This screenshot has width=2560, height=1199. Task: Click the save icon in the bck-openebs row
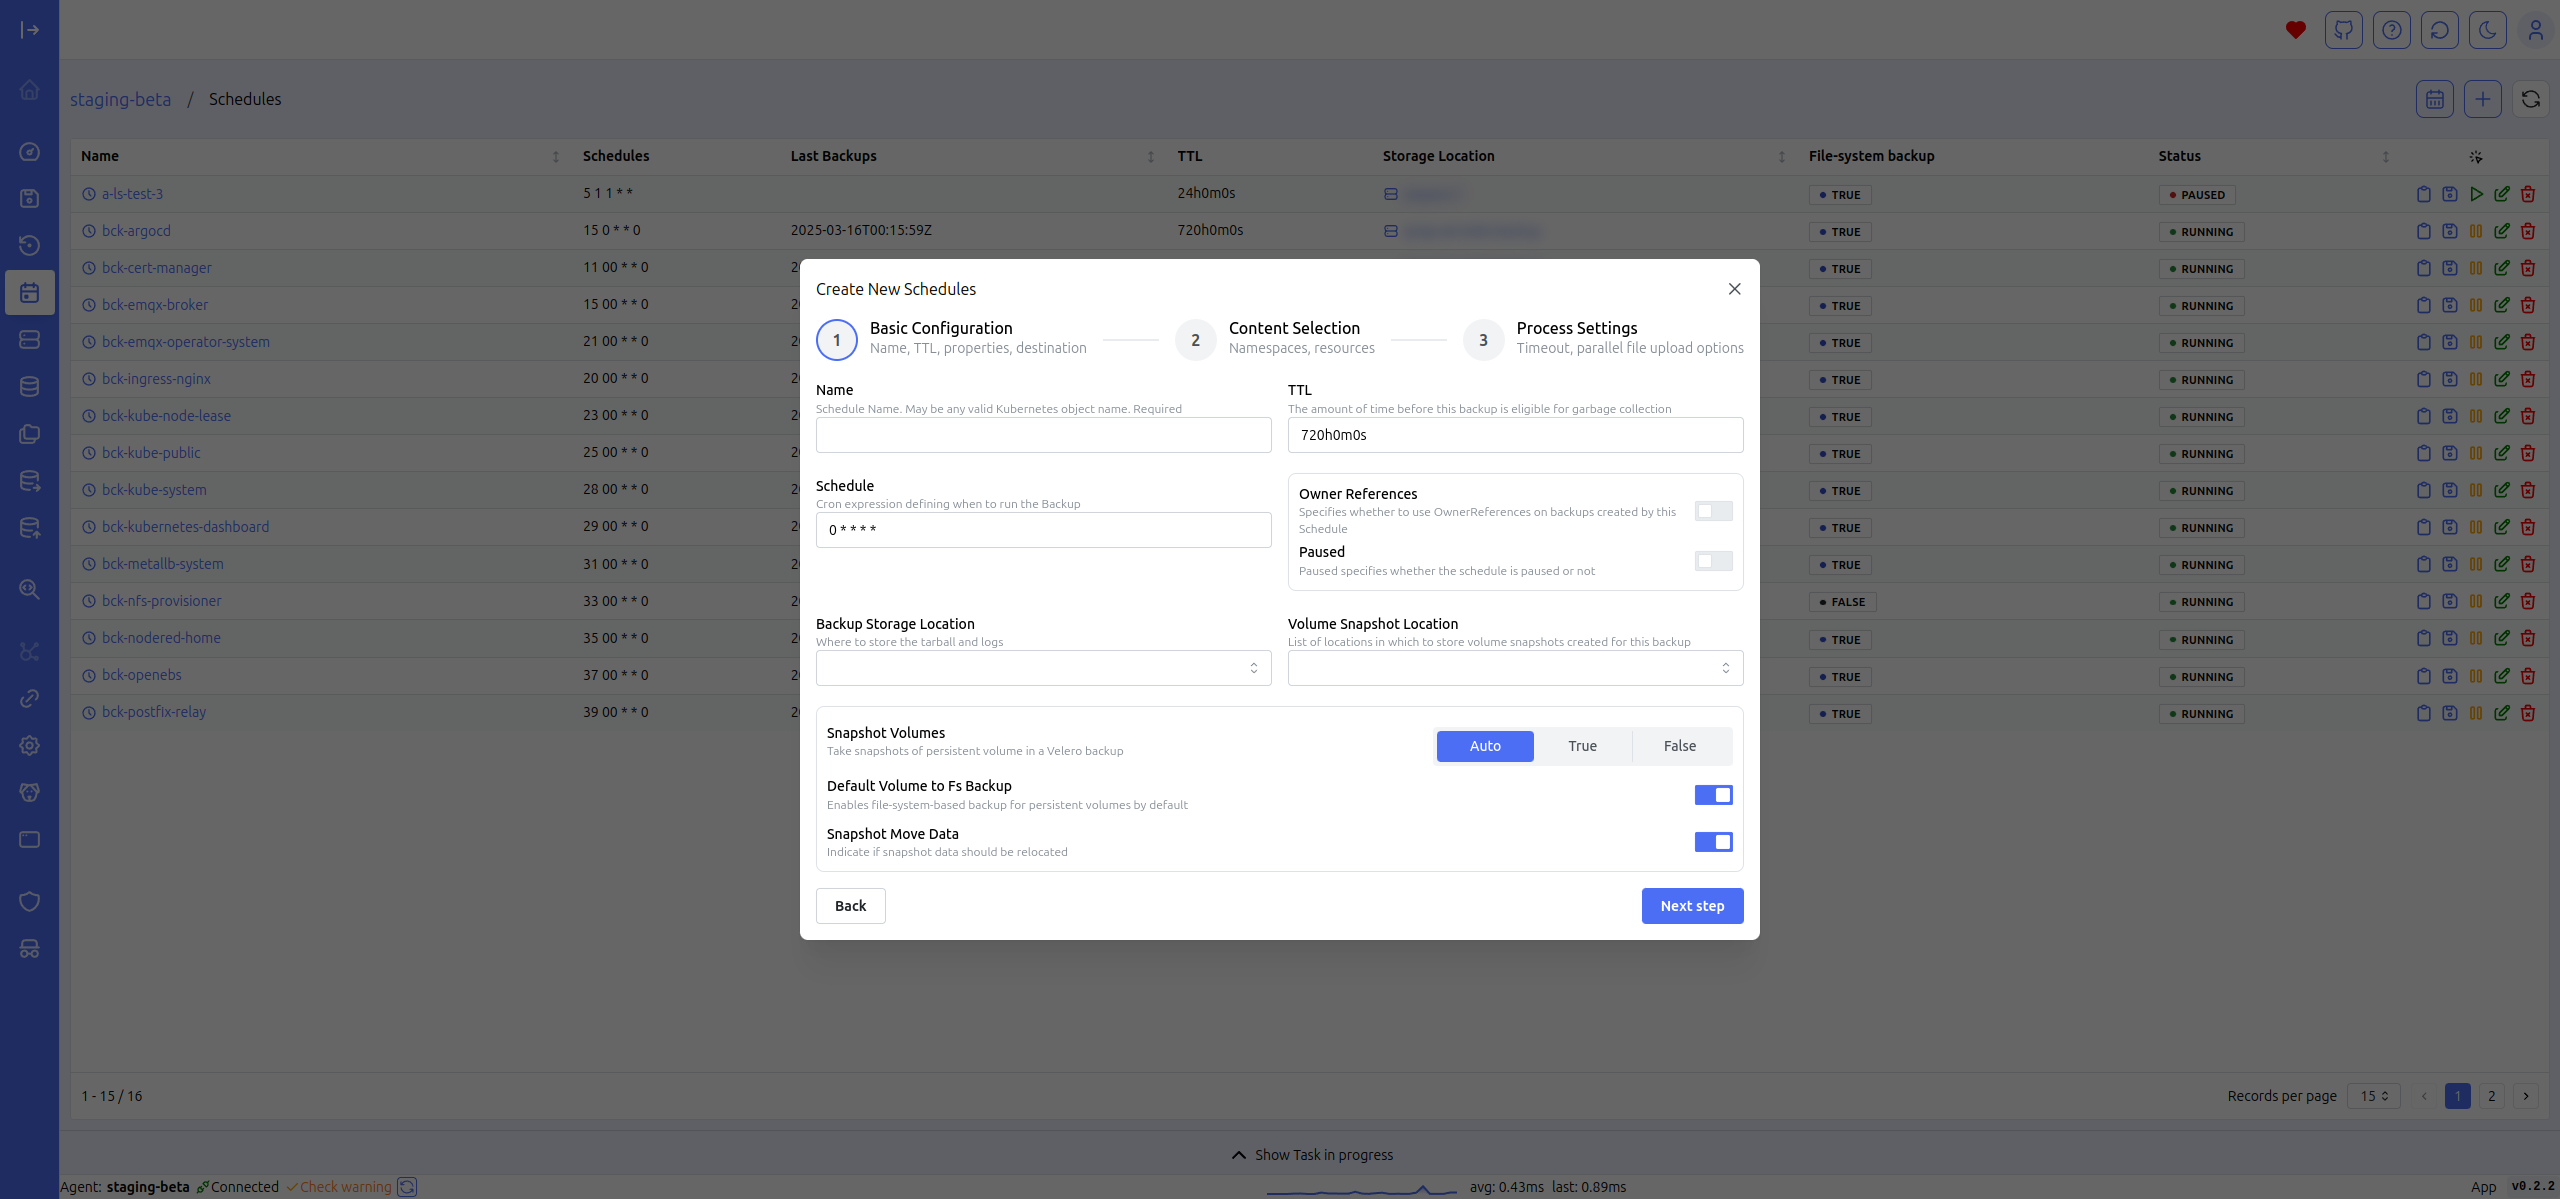(x=2450, y=675)
